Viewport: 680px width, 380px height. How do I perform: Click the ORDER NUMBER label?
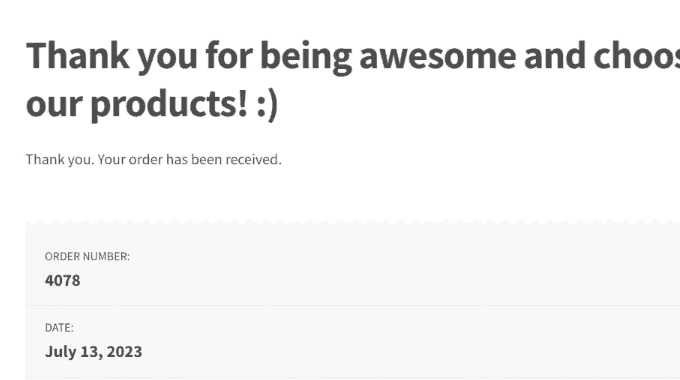point(87,256)
